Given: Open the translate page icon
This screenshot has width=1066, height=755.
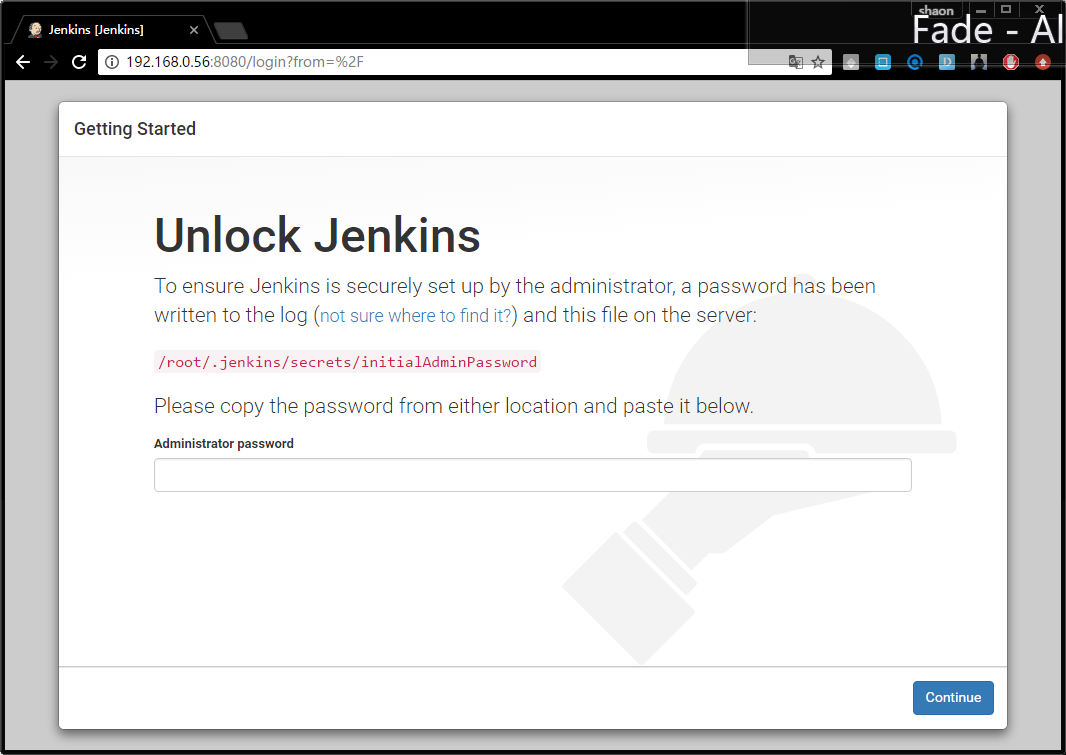Looking at the screenshot, I should pos(795,62).
